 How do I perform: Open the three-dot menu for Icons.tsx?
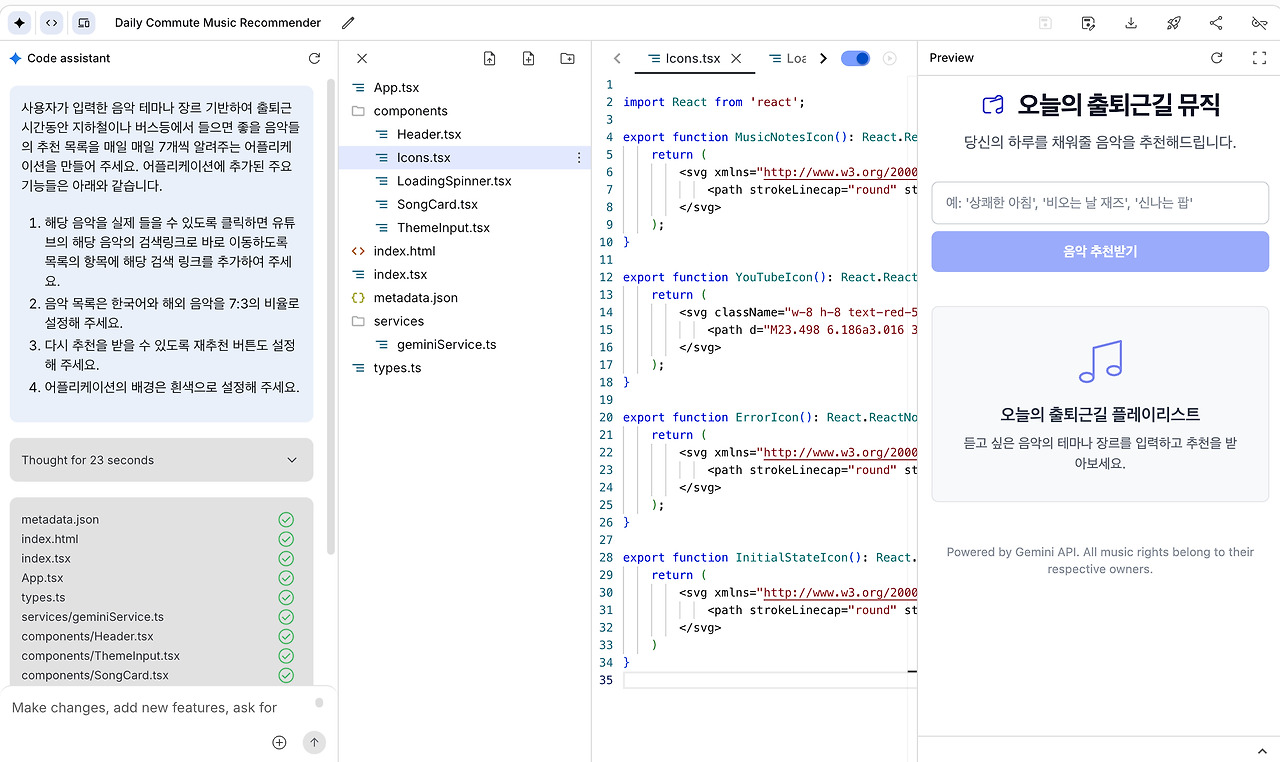tap(579, 158)
